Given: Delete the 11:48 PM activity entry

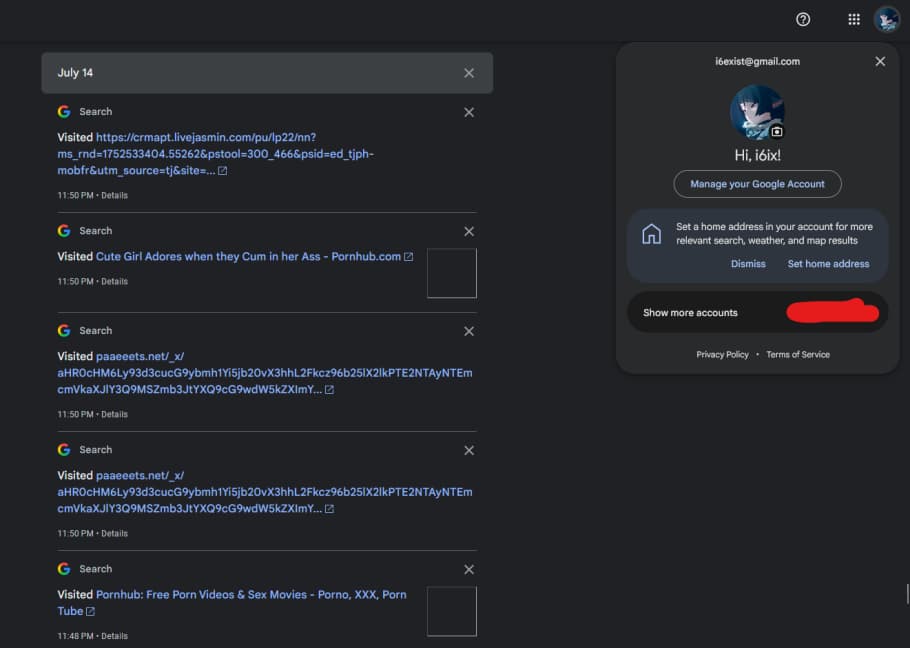Looking at the screenshot, I should click(469, 569).
